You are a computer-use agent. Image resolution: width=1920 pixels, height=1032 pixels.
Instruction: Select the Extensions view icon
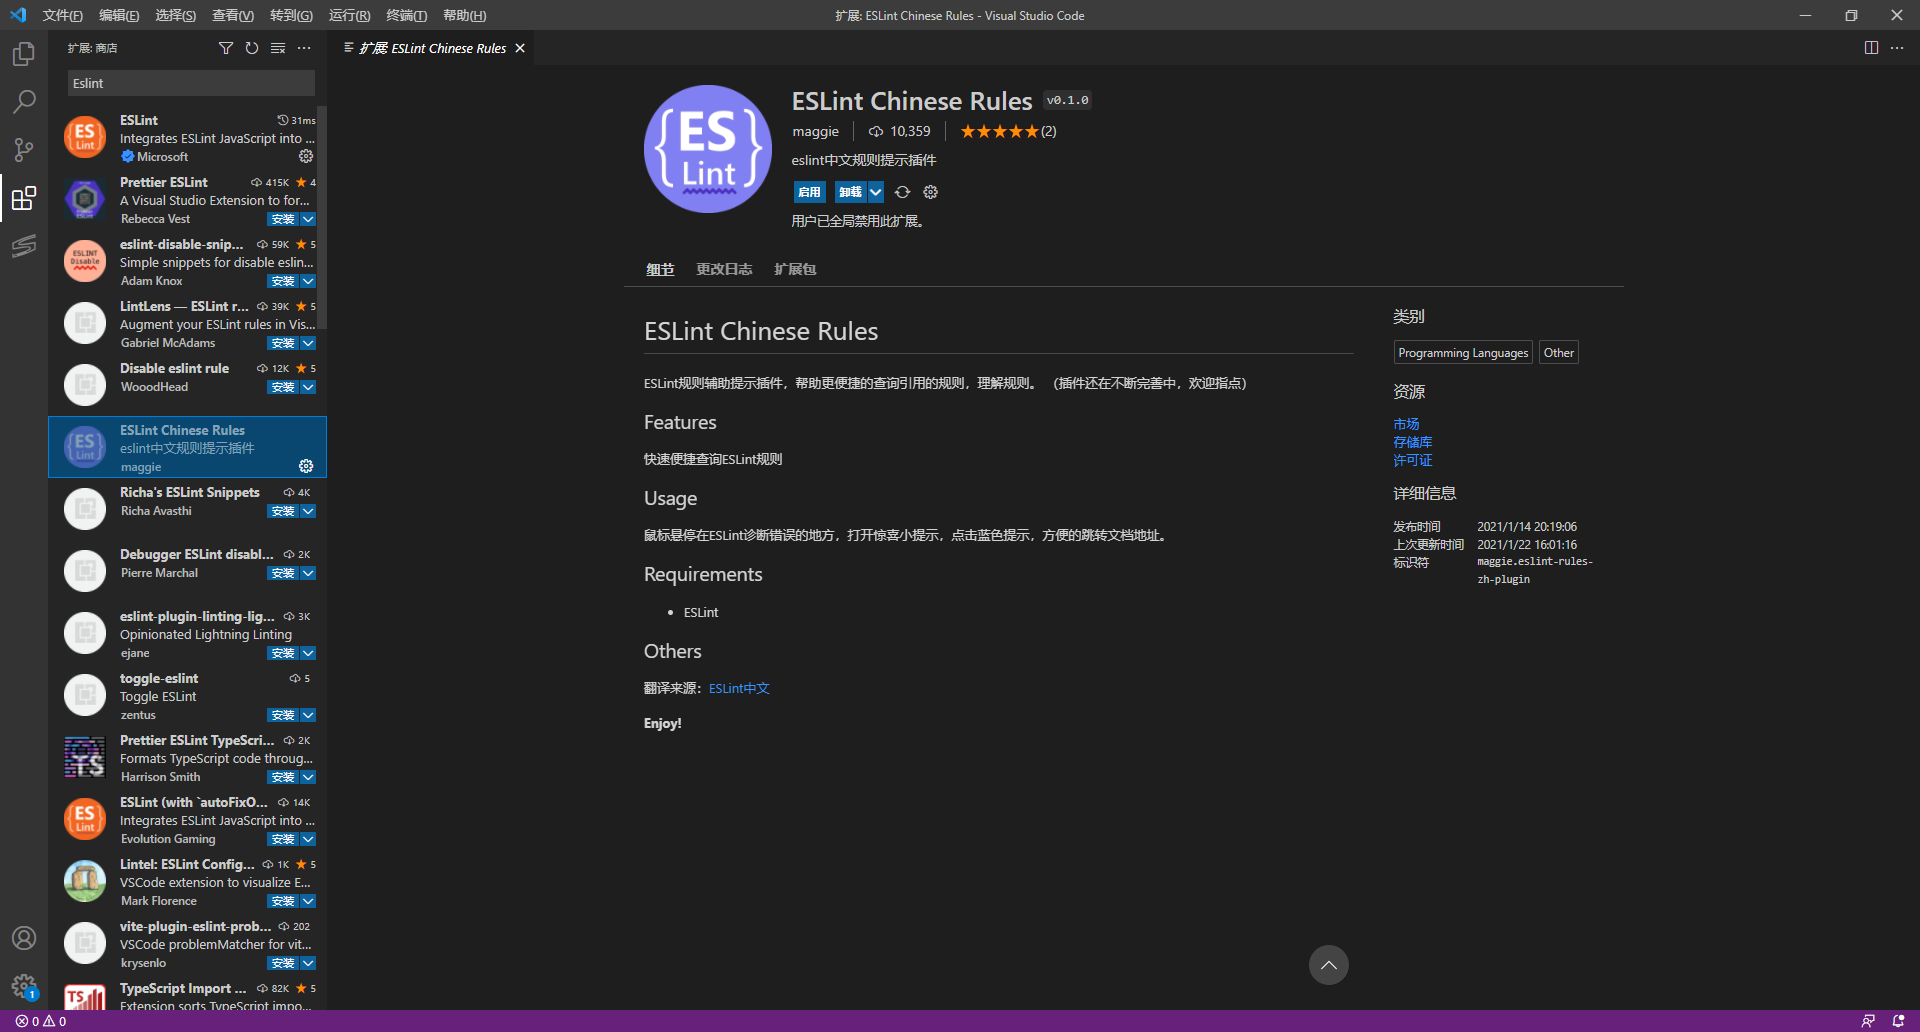[24, 198]
